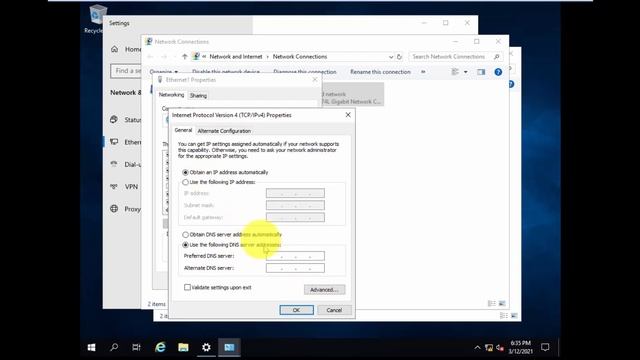Close the IPv4 Properties dialog
Image resolution: width=640 pixels, height=360 pixels.
(x=348, y=115)
